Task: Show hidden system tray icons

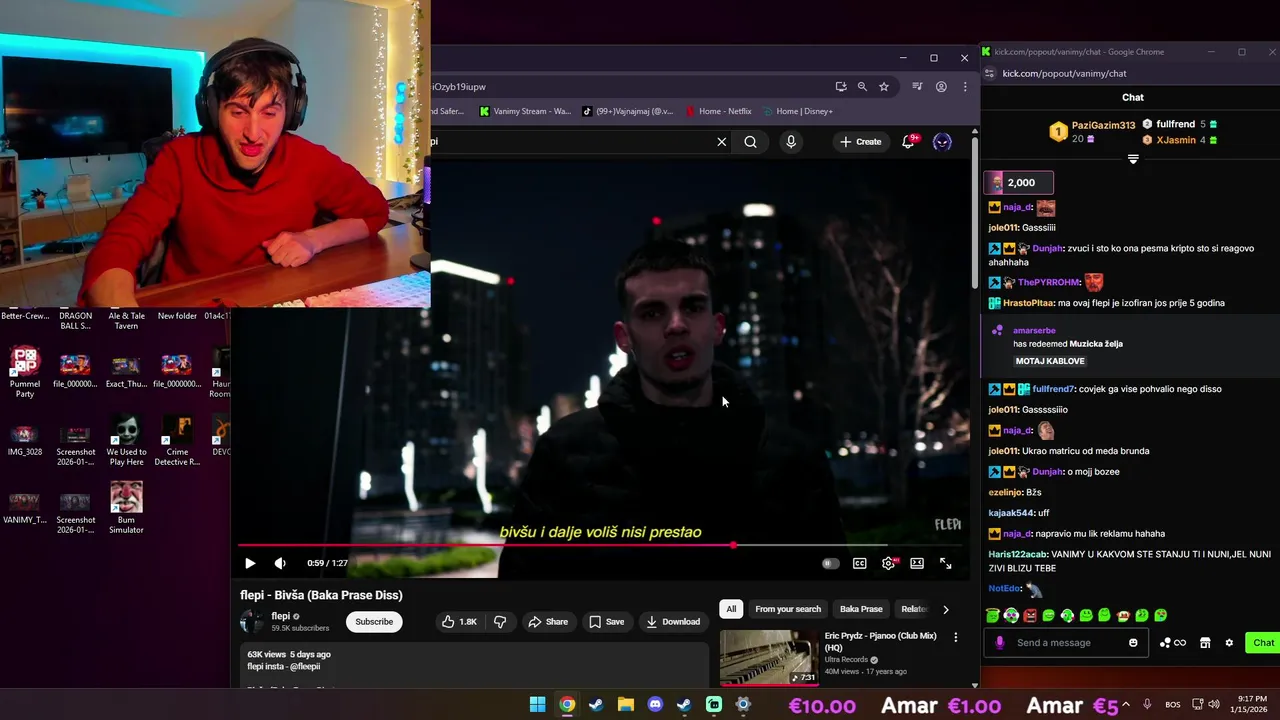Action: [1126, 705]
